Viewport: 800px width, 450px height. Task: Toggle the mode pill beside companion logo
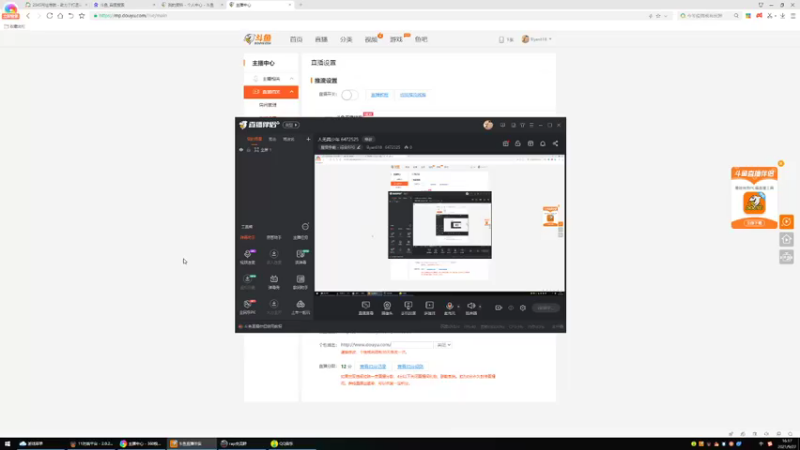(291, 125)
